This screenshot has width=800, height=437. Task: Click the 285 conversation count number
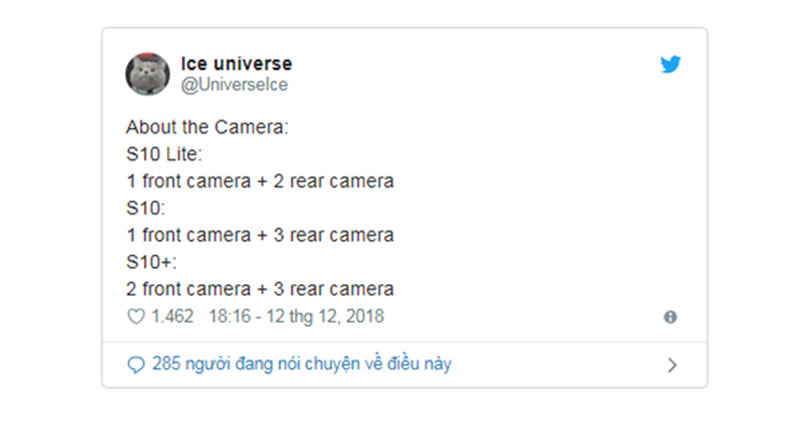click(x=166, y=364)
